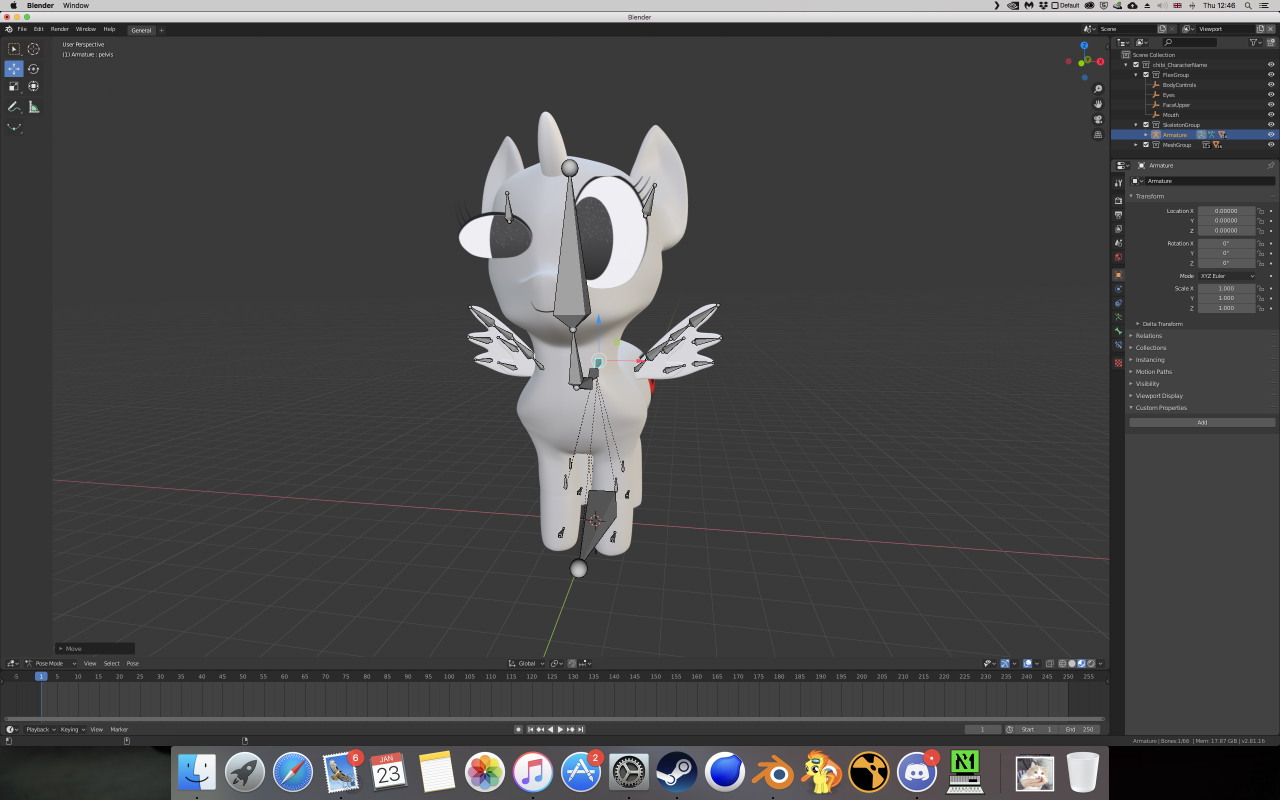The height and width of the screenshot is (800, 1280).
Task: Activate the Scale tool
Action: (14, 87)
